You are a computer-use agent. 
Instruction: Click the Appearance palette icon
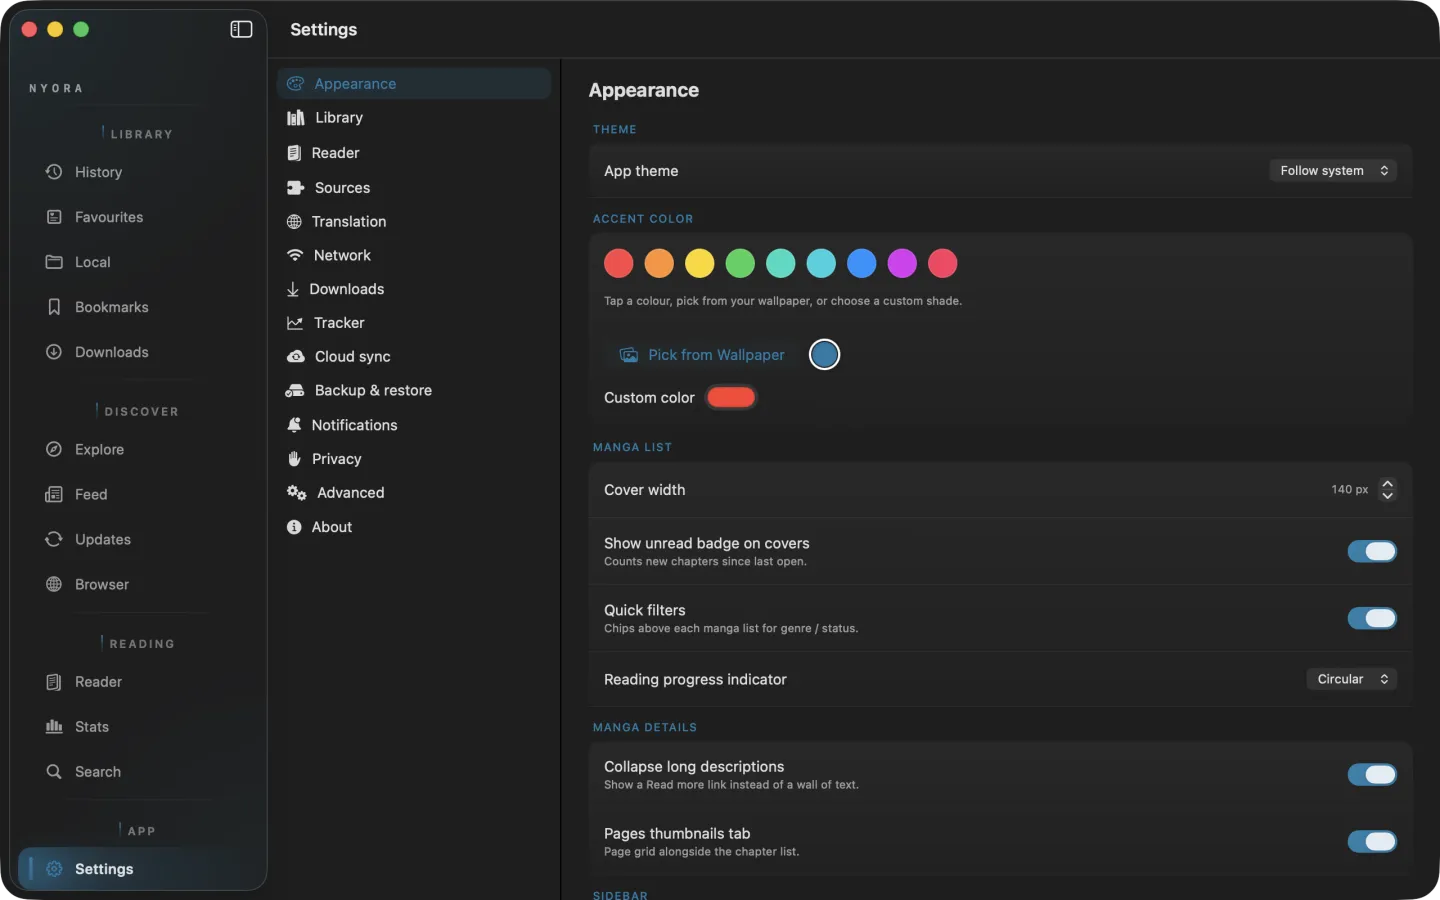[296, 84]
